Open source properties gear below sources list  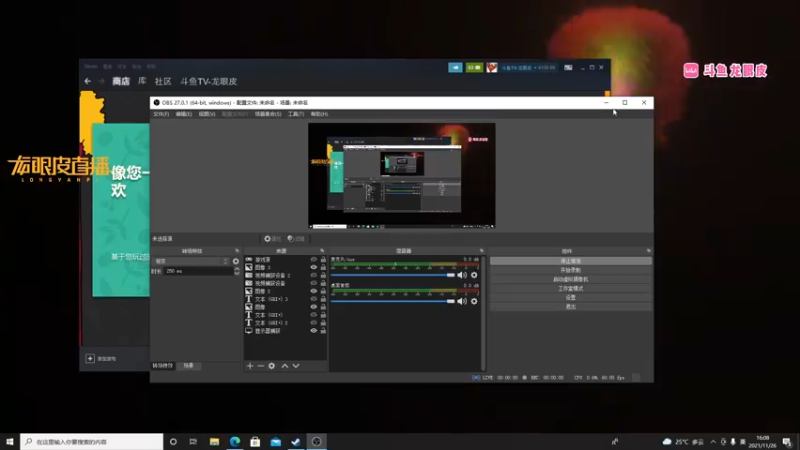tap(271, 366)
